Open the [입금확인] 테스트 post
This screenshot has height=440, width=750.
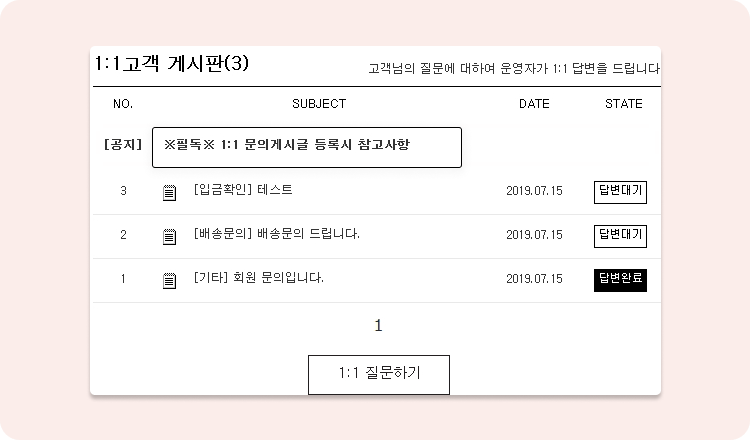[243, 190]
